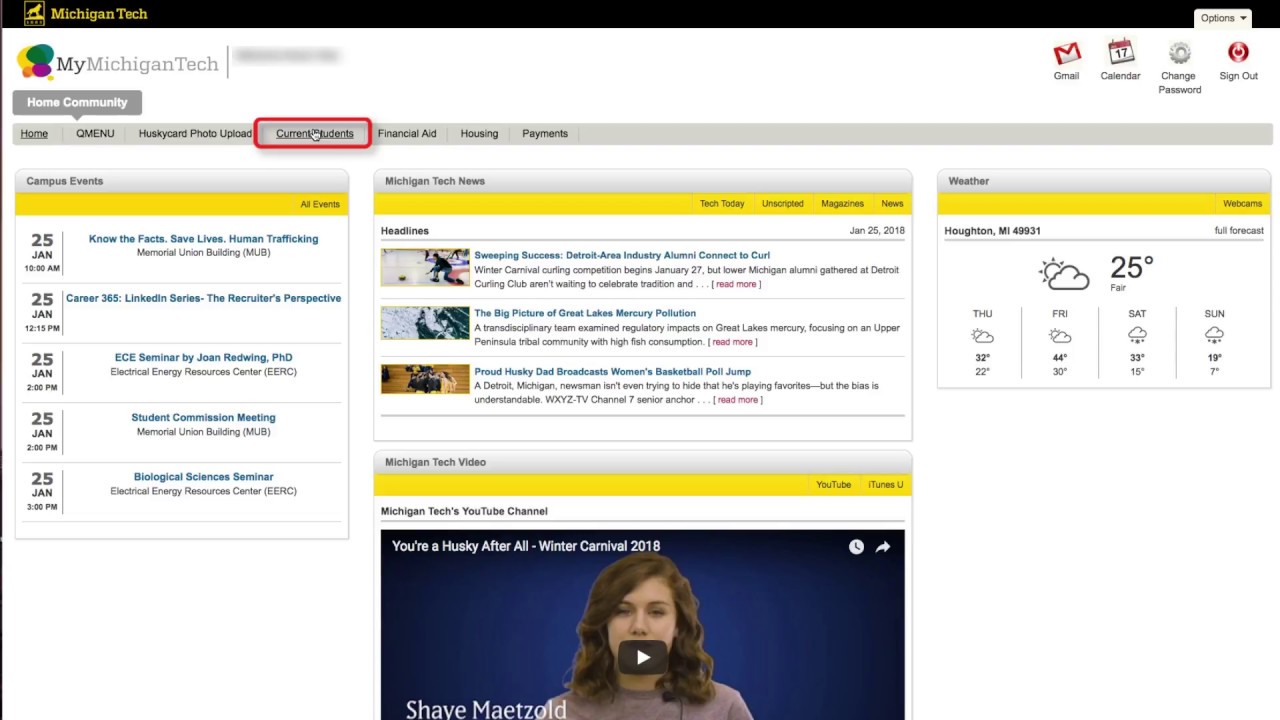Image resolution: width=1280 pixels, height=720 pixels.
Task: Open Proud Husky Dad basketball headline
Action: point(612,371)
